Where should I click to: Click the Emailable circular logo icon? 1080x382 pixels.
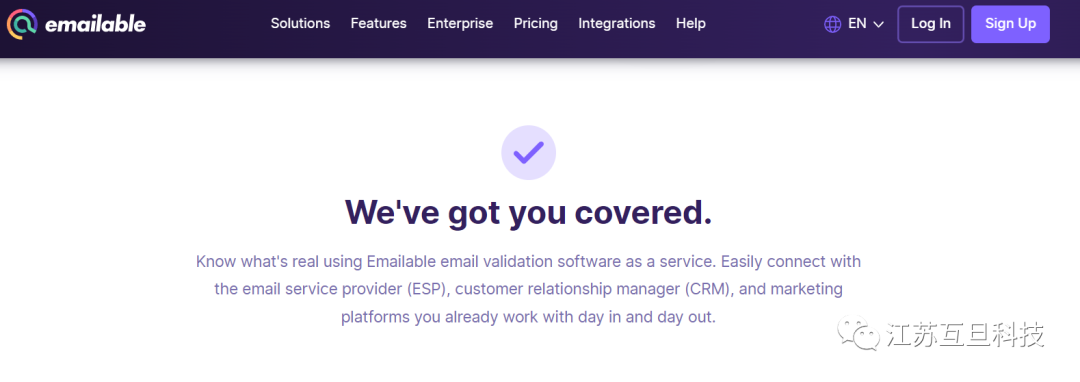[x=21, y=24]
